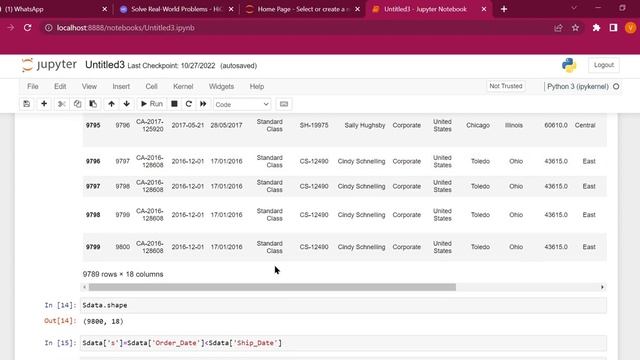Run the current cell
Viewport: 640px width, 360px height.
coord(151,104)
